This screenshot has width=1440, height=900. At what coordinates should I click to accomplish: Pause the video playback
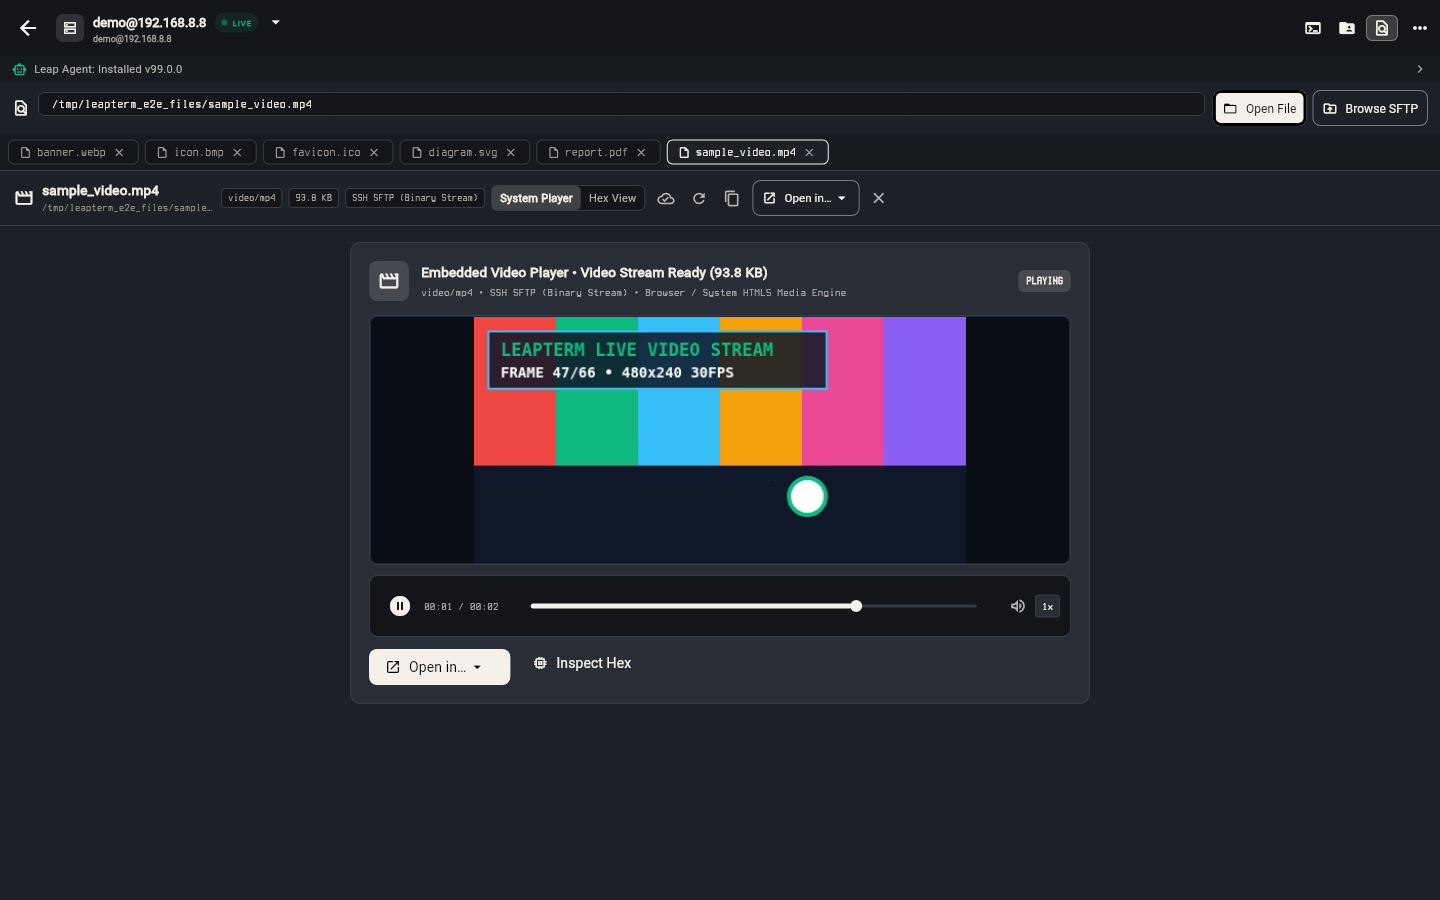point(400,606)
